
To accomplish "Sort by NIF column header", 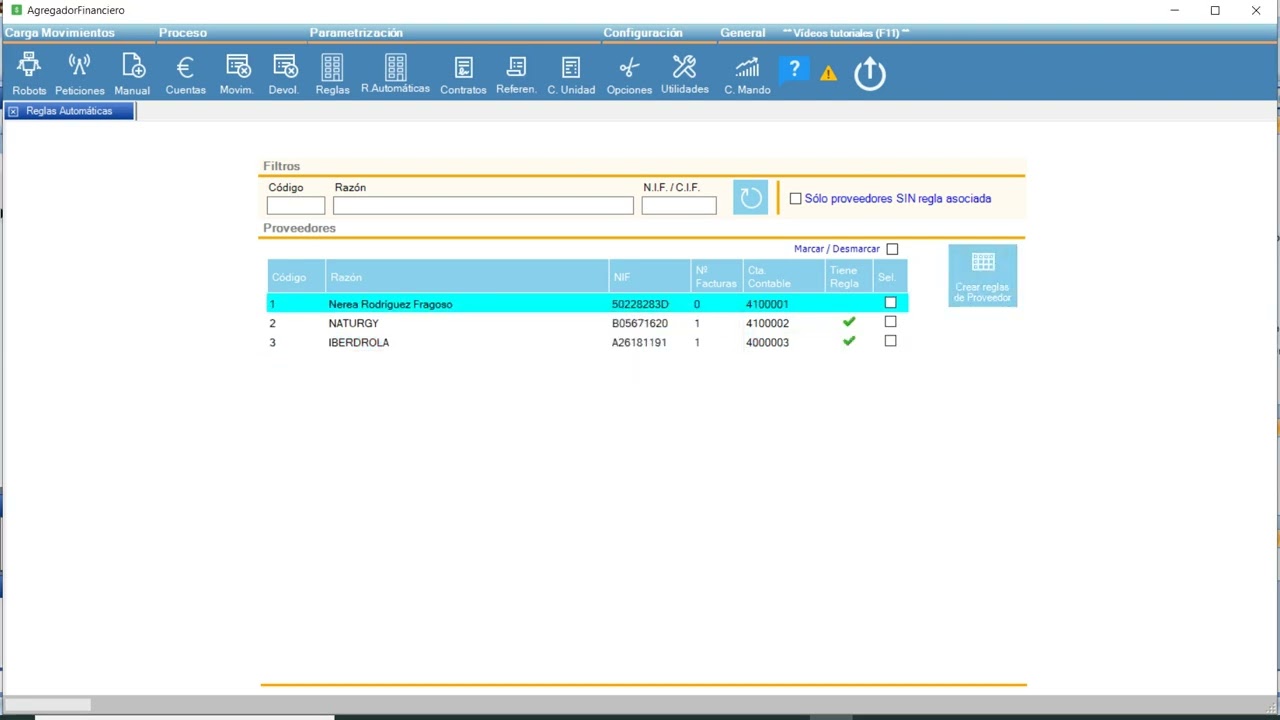I will pos(650,277).
